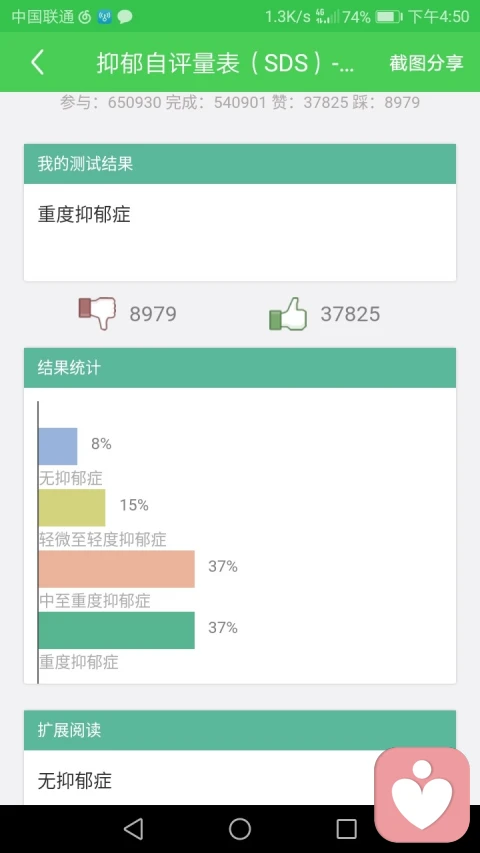
Task: Tap the back arrow in header
Action: coord(37,63)
